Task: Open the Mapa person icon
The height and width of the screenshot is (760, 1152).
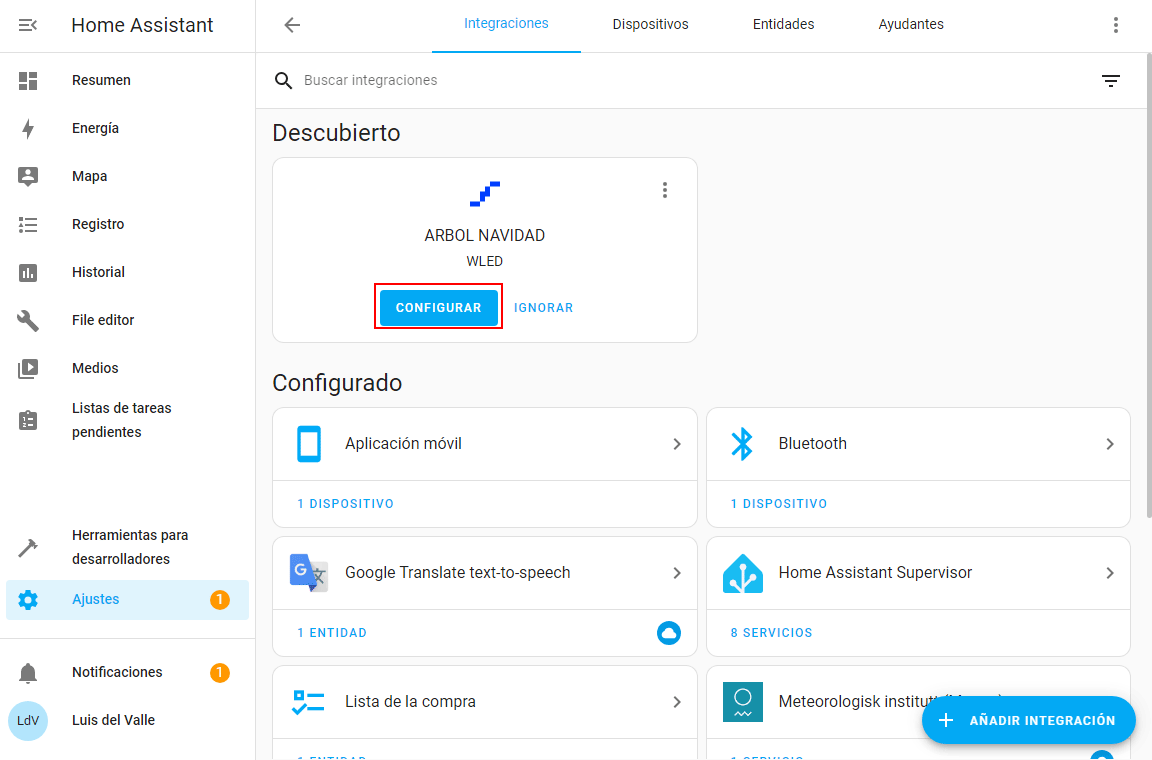Action: click(x=28, y=176)
